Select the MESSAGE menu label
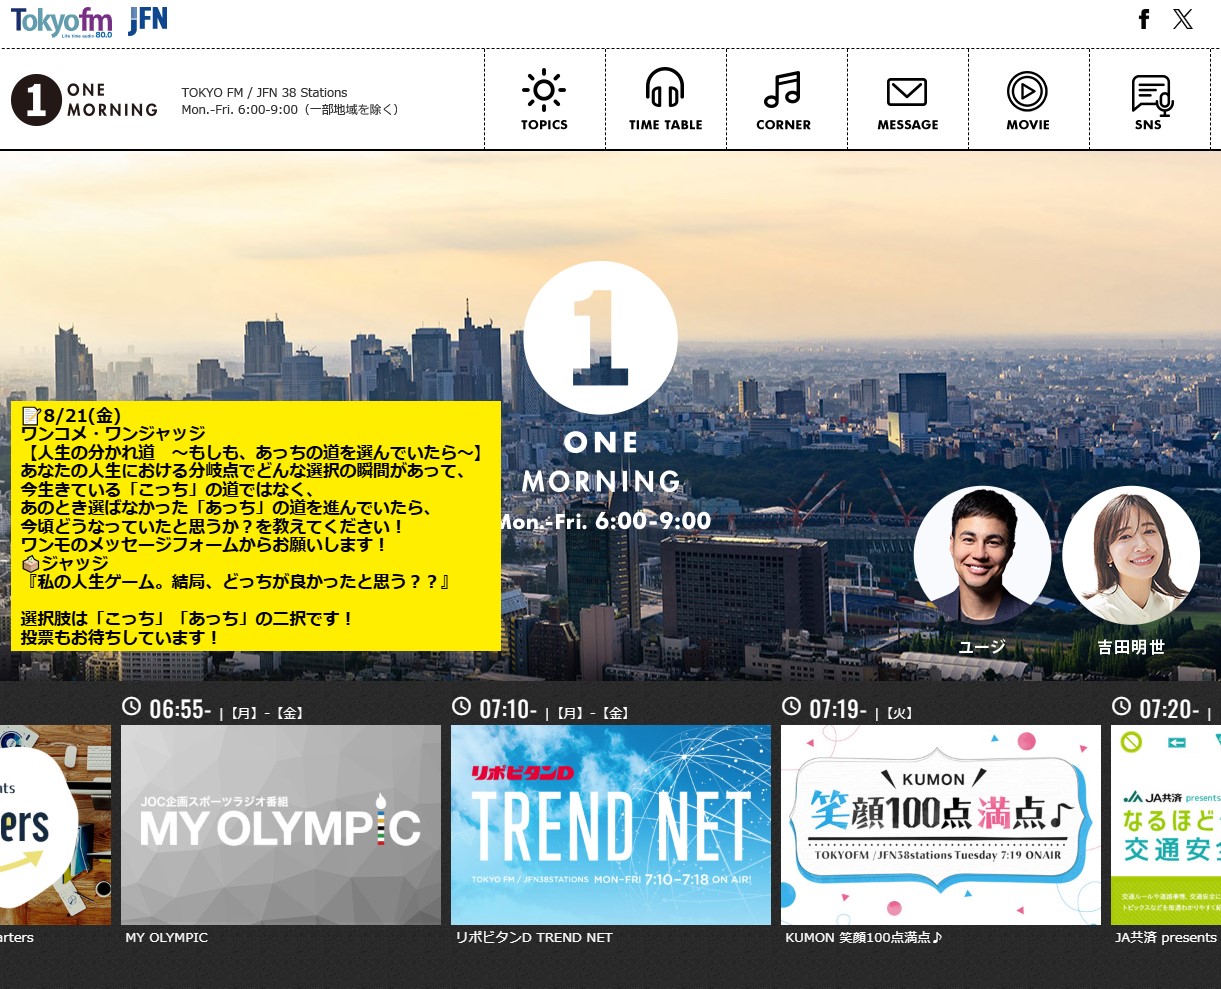 click(x=907, y=125)
